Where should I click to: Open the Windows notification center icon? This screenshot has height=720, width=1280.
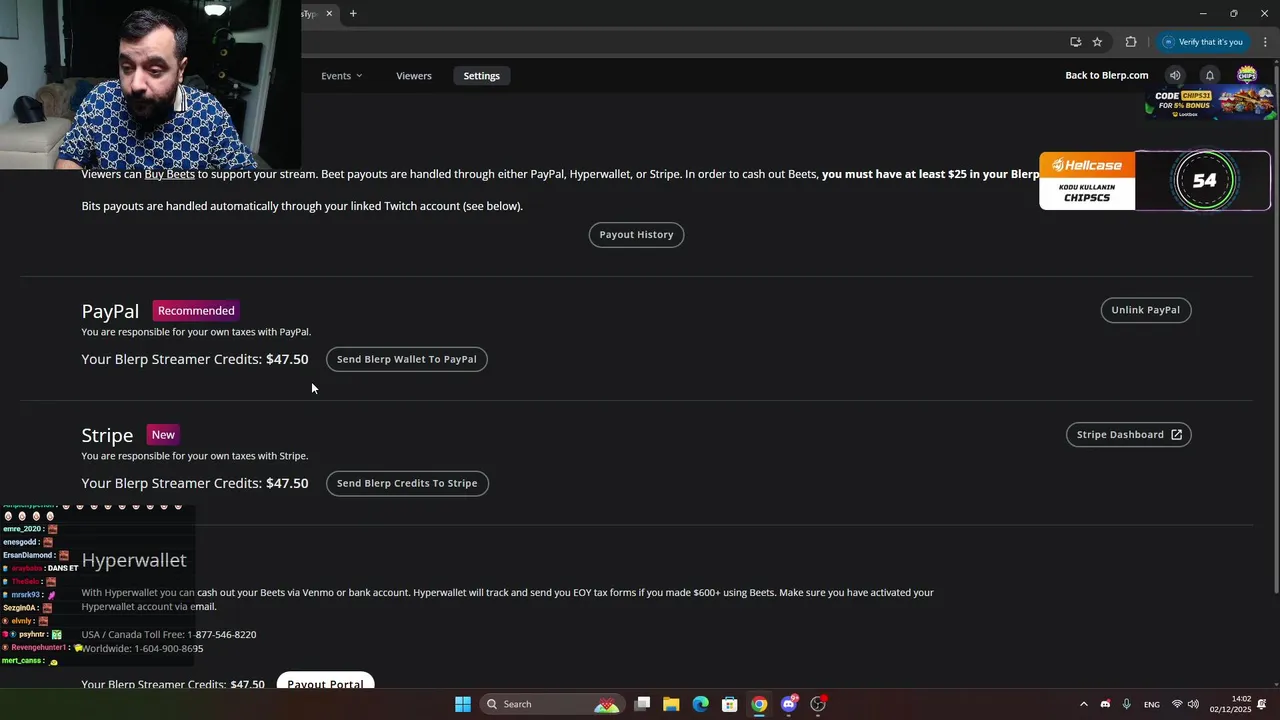1262,704
